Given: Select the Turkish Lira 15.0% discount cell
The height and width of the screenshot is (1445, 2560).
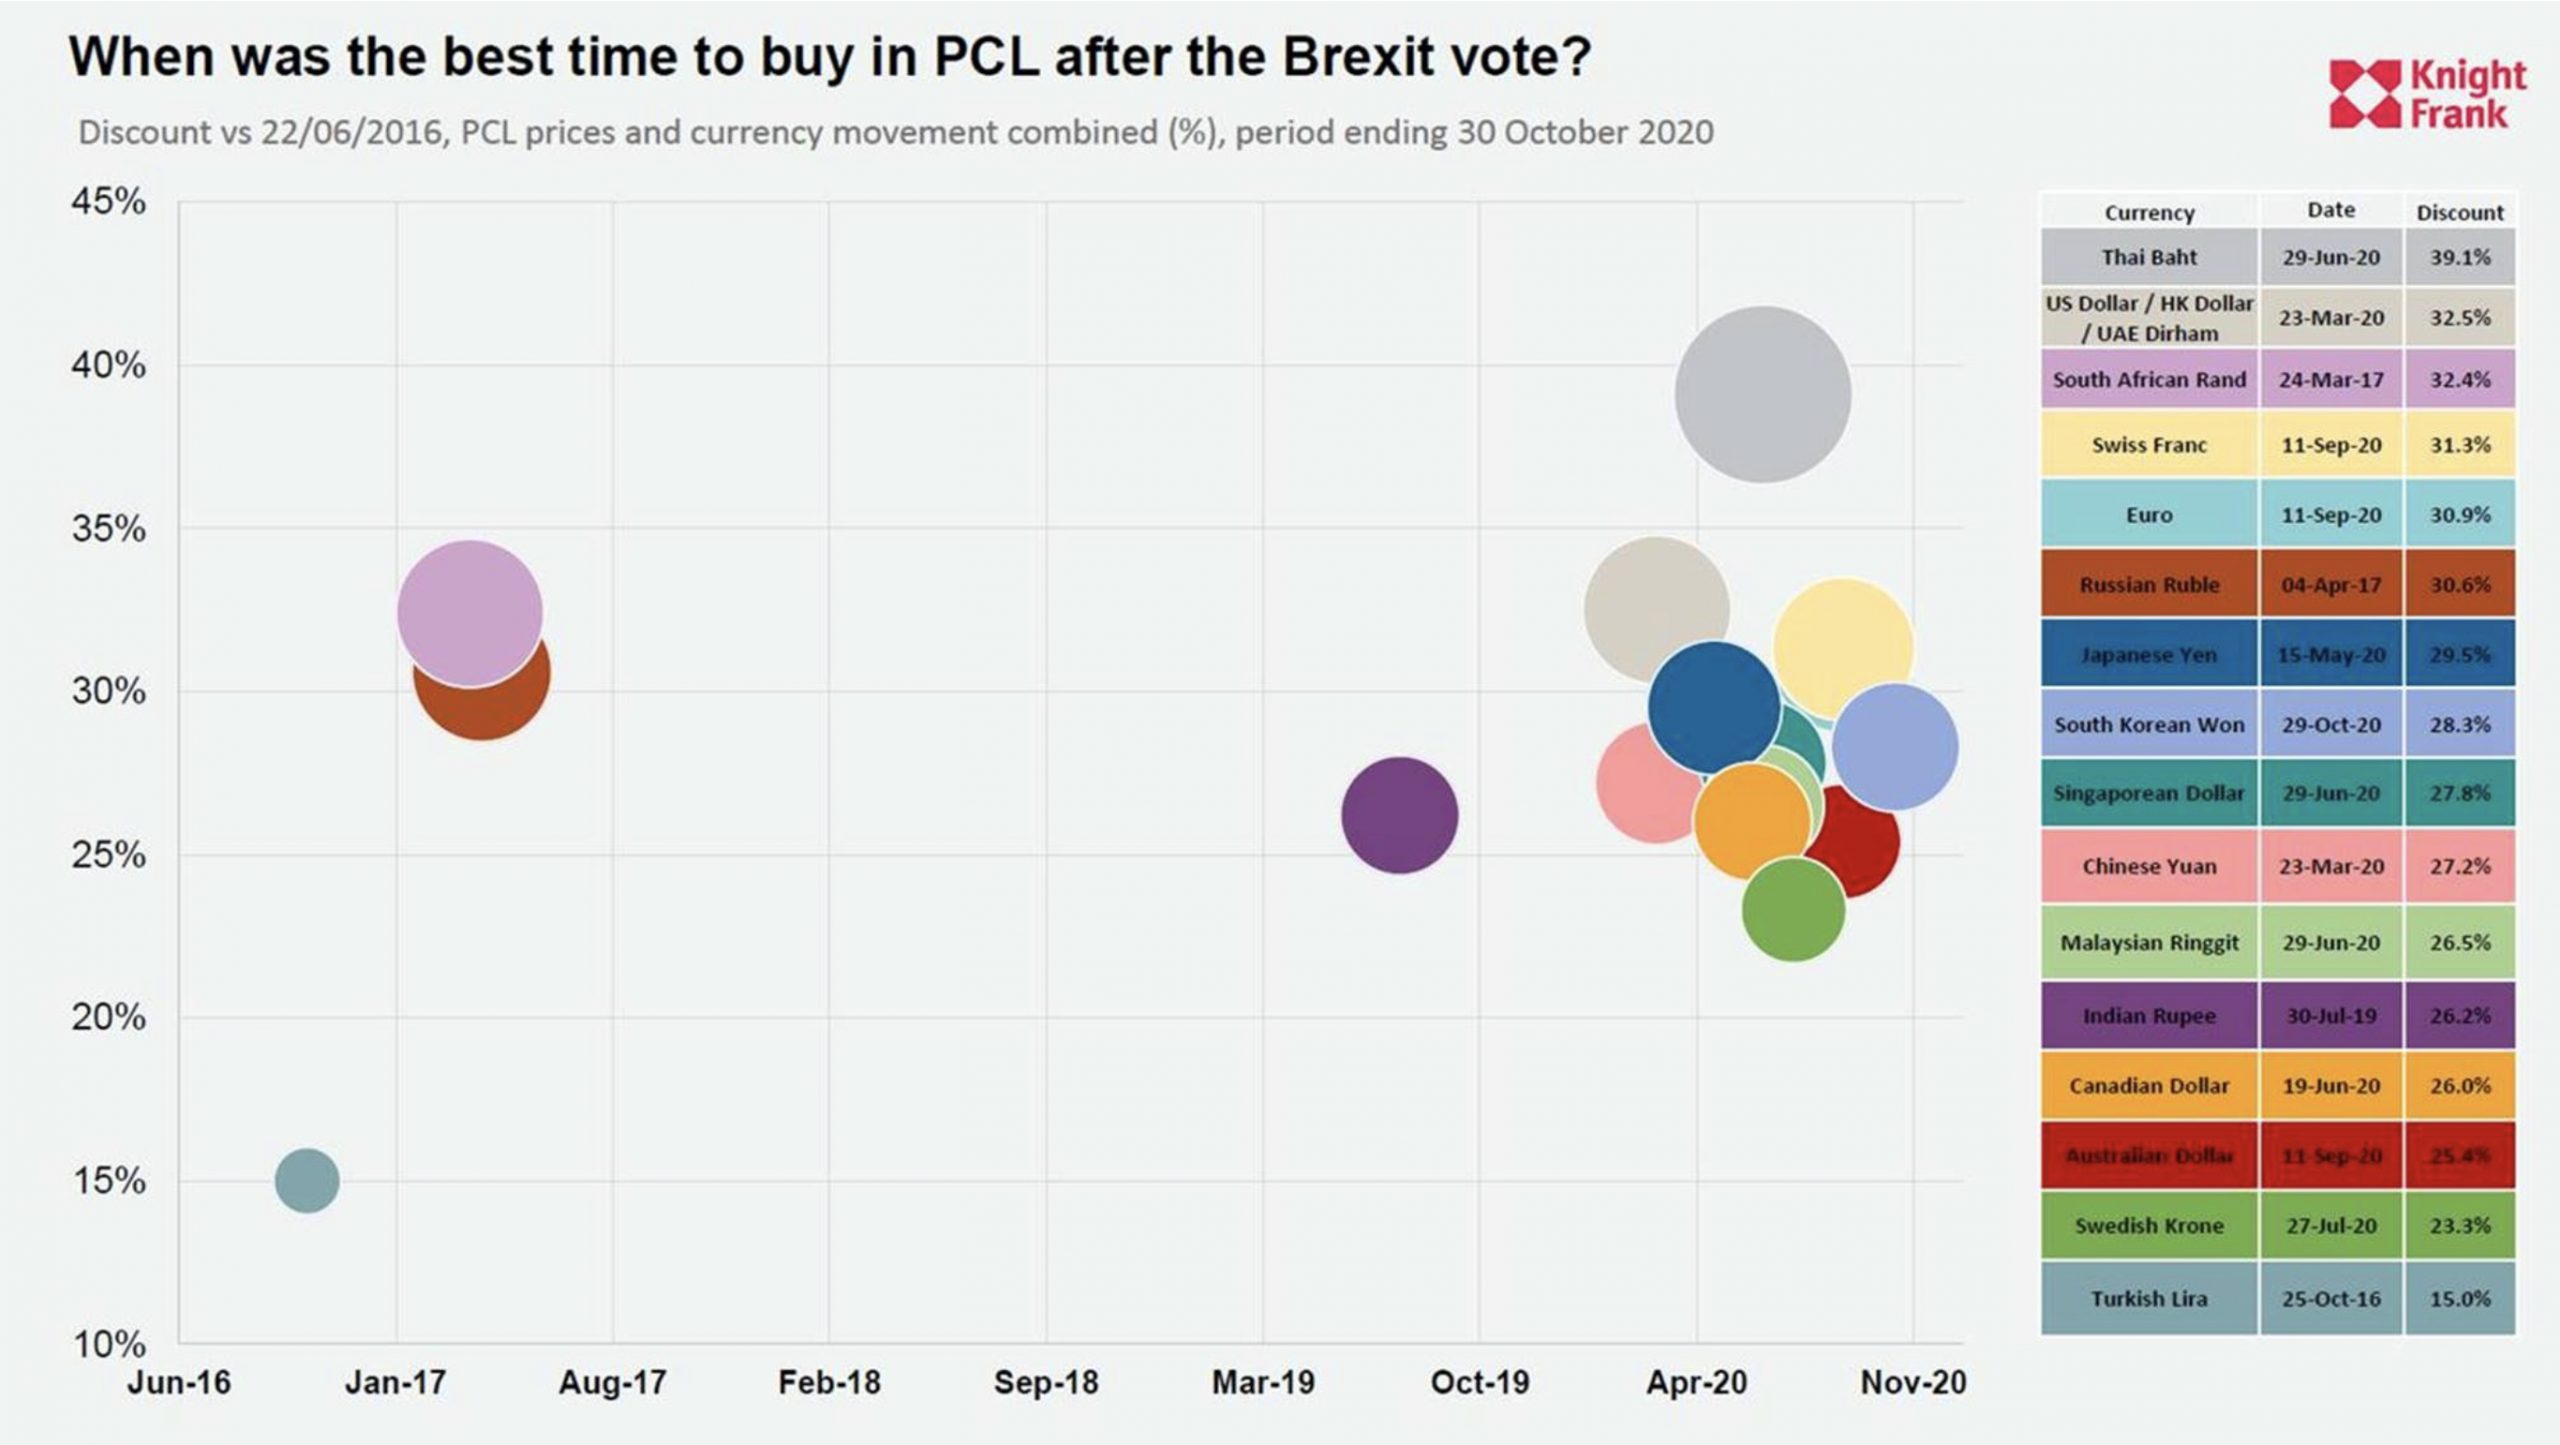Looking at the screenshot, I should click(x=2459, y=1299).
